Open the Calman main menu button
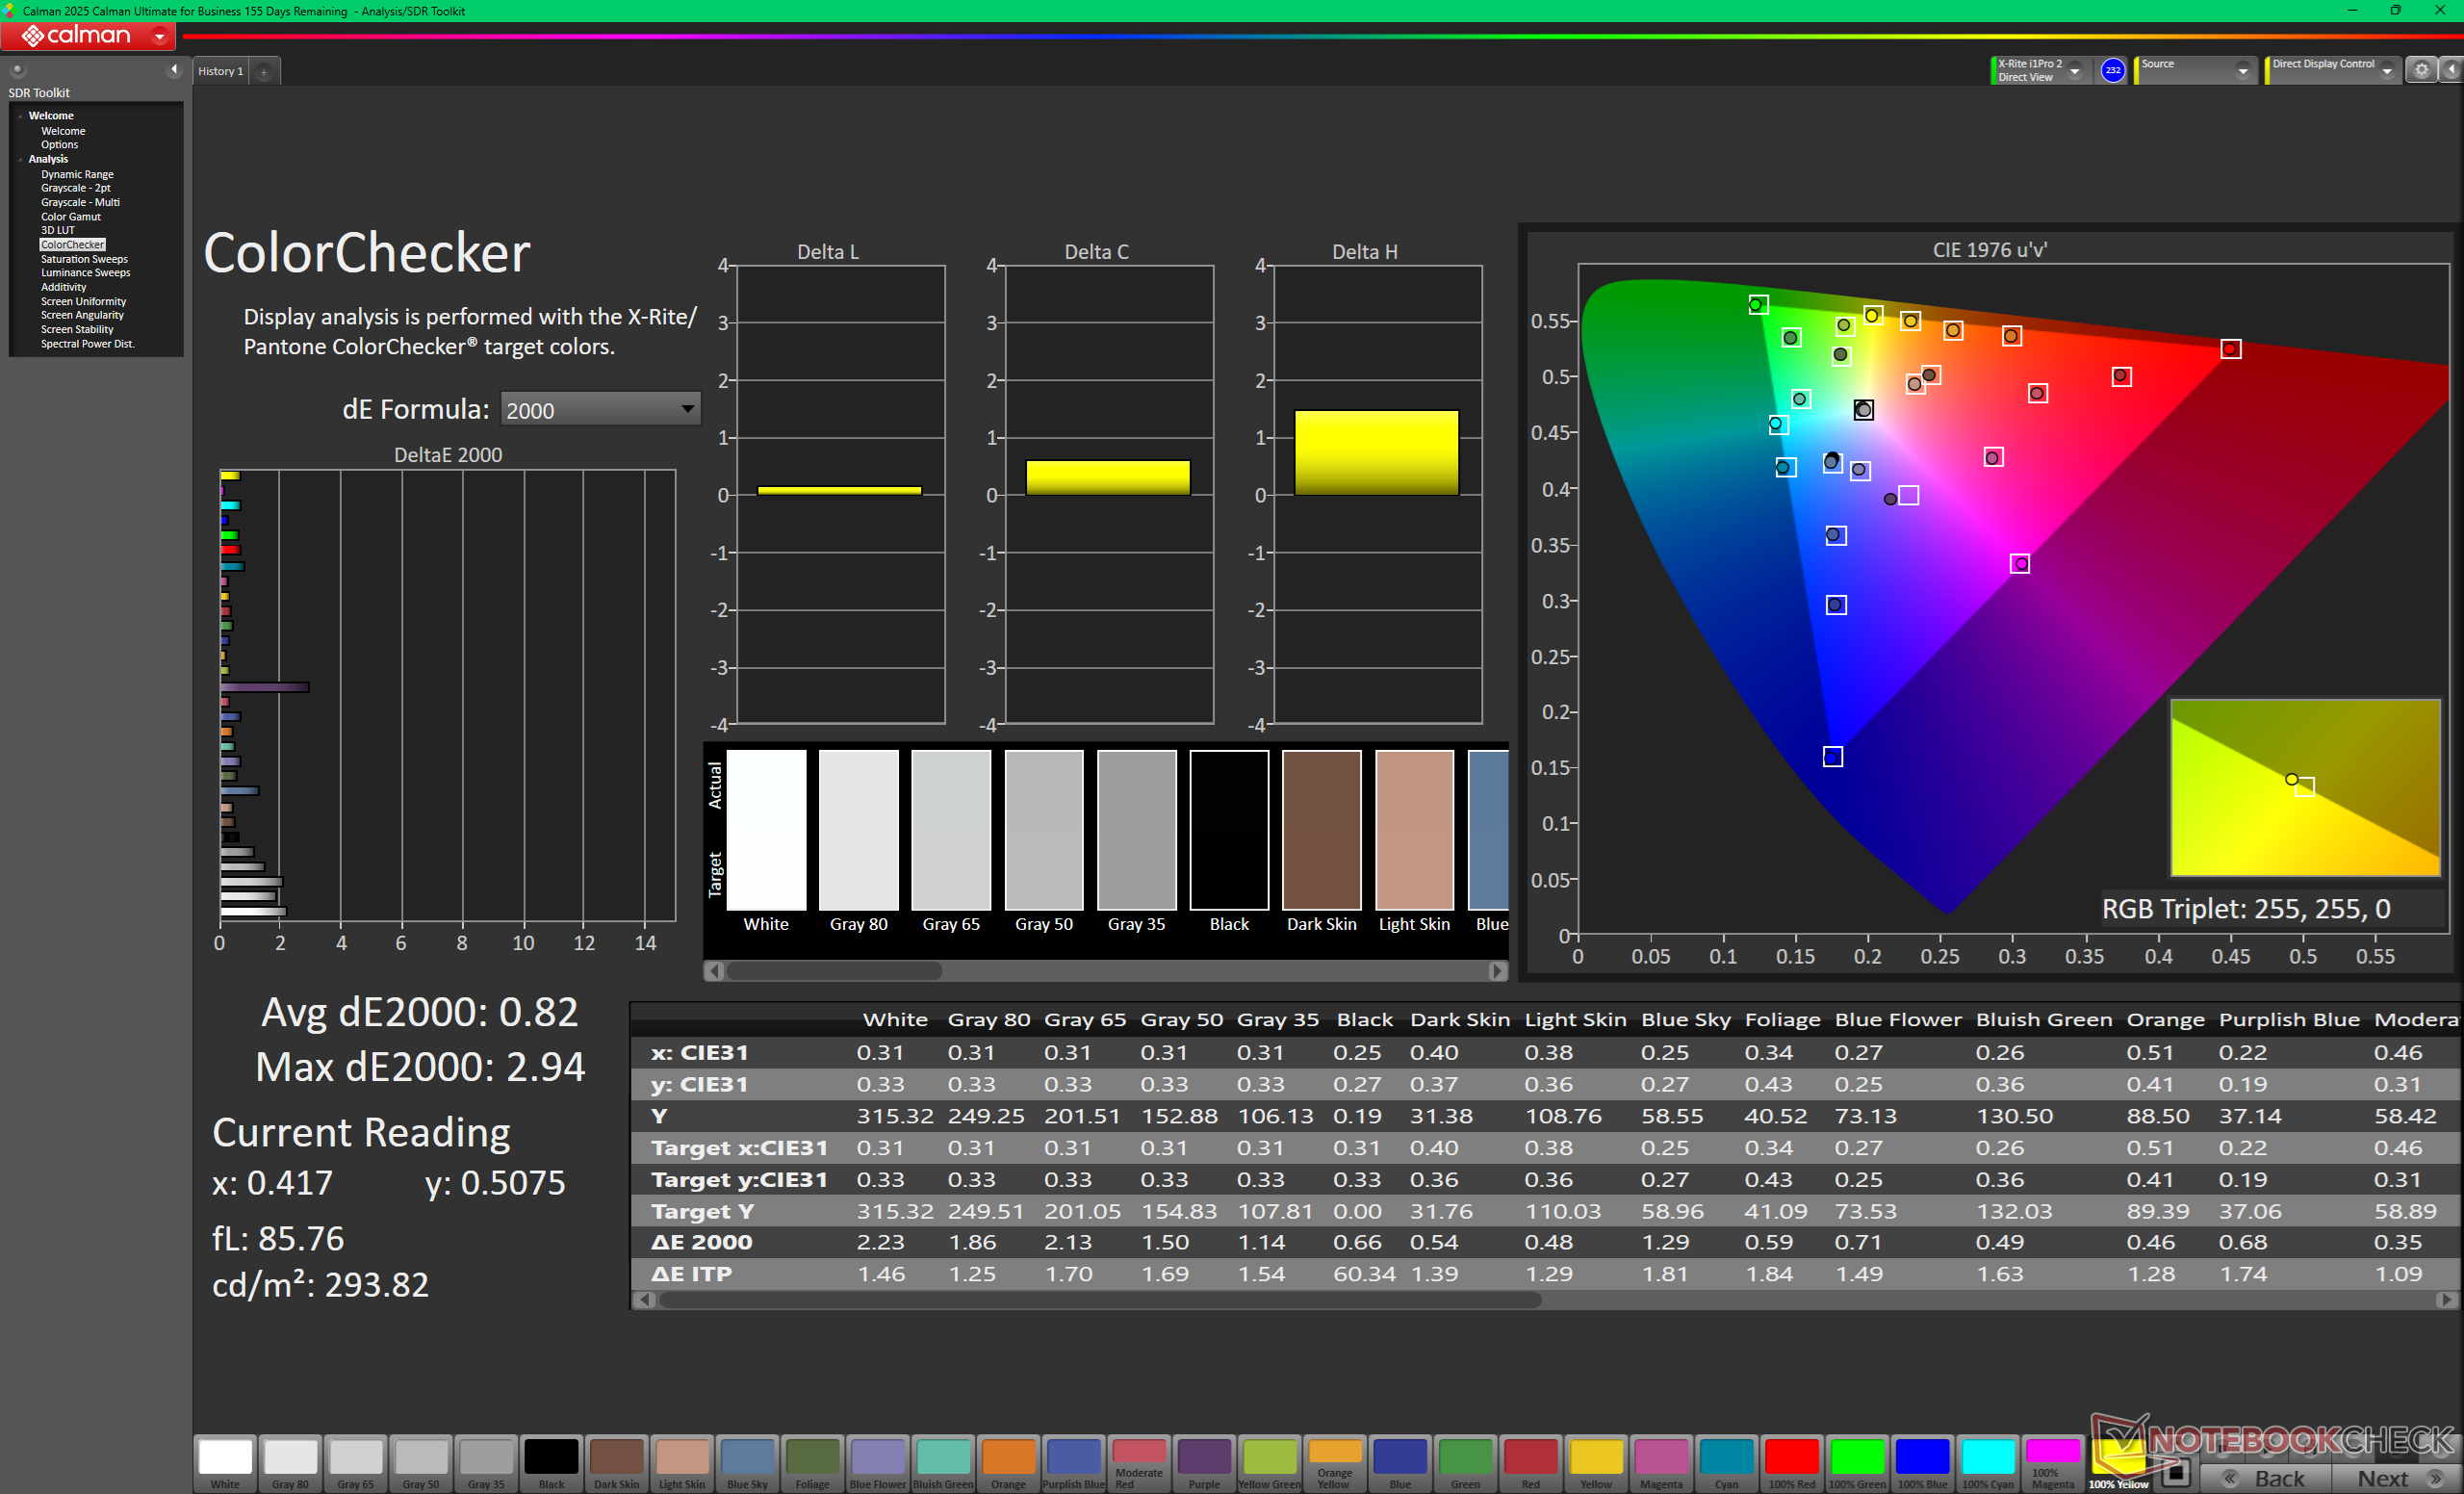Screen dimensions: 2464x1494 click(x=88, y=36)
